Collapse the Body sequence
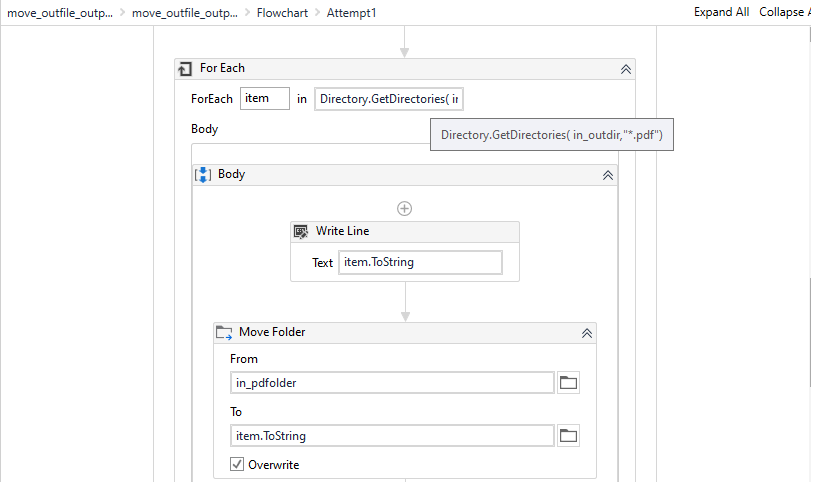 [607, 174]
